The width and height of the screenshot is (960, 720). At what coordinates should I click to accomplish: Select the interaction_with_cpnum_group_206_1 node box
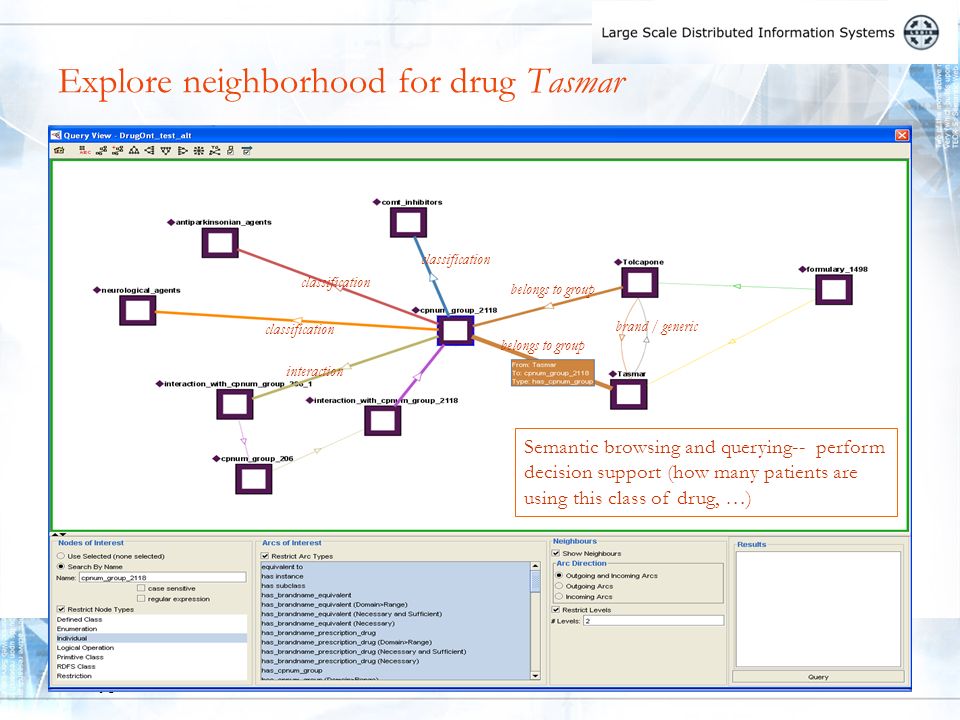234,404
